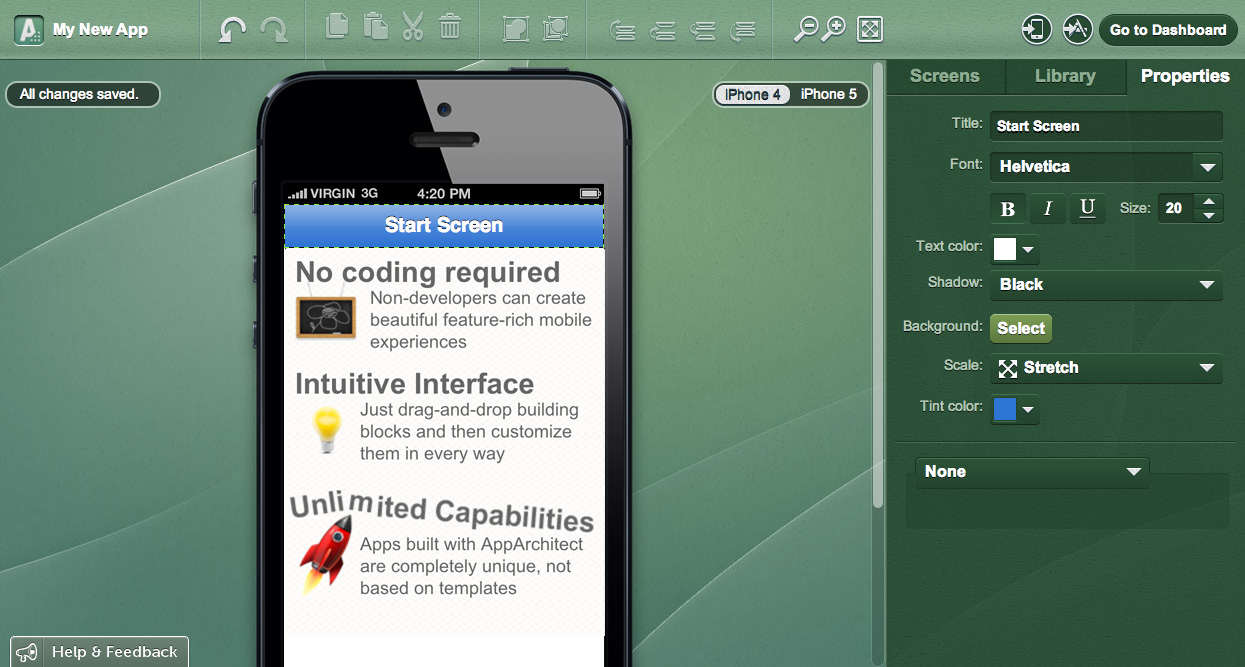Ungroup elements with the toolbar icon
Screen dimensions: 1245x667
click(x=556, y=29)
